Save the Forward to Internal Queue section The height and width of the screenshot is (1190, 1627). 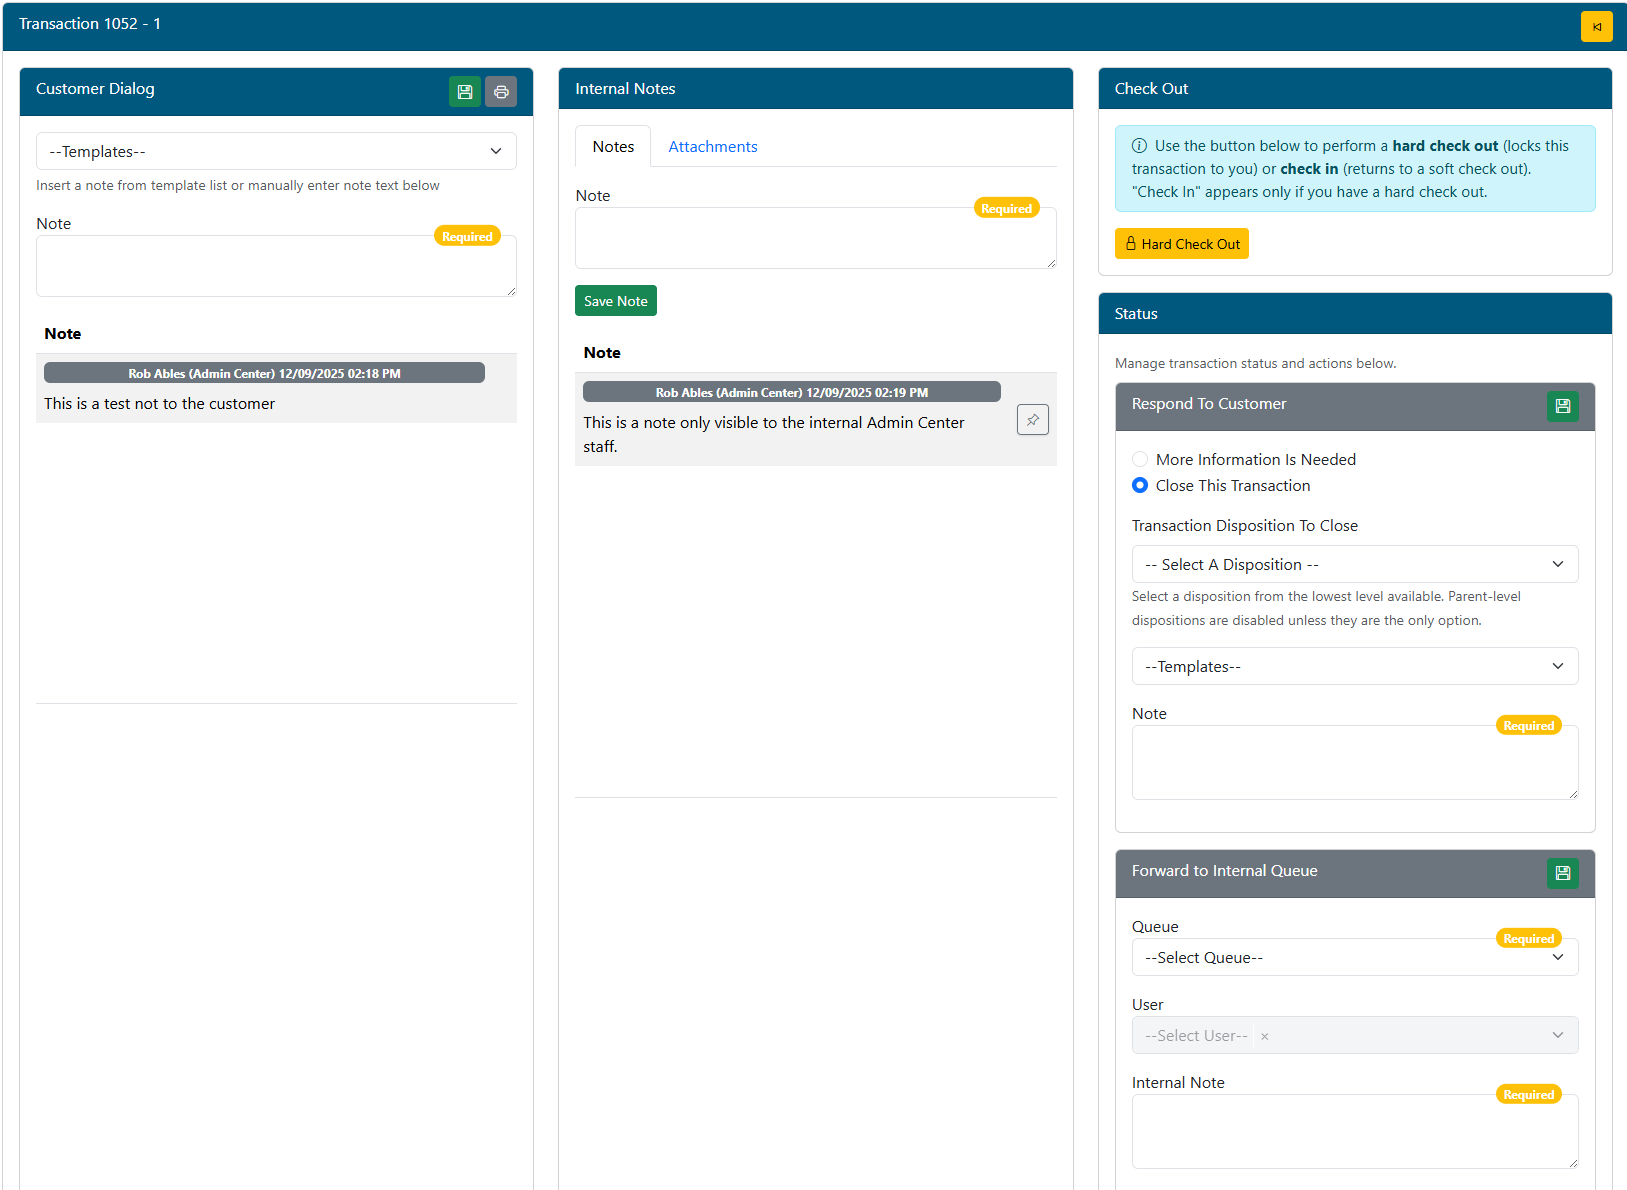click(1562, 873)
